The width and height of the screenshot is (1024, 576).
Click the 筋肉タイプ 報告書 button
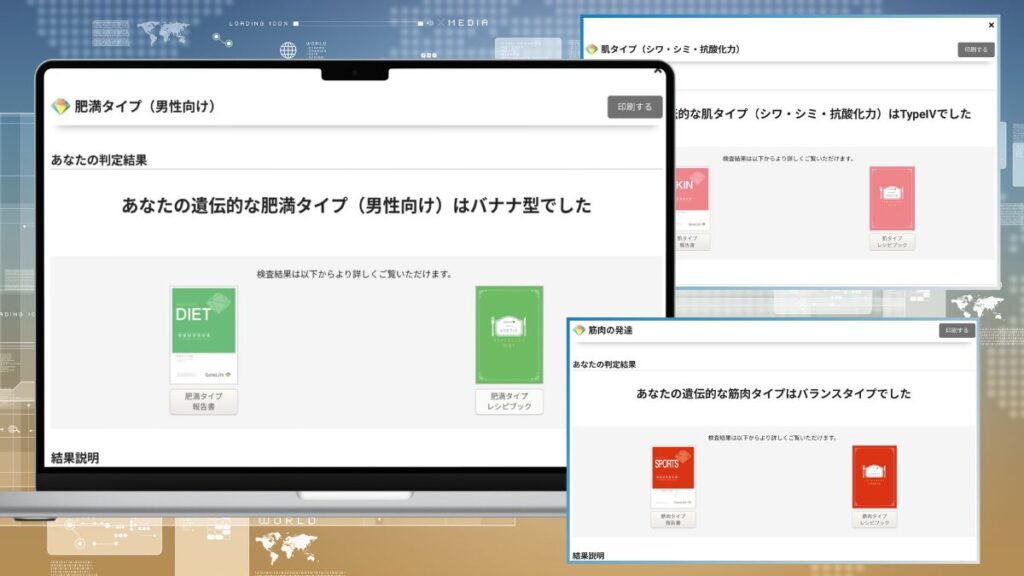673,520
